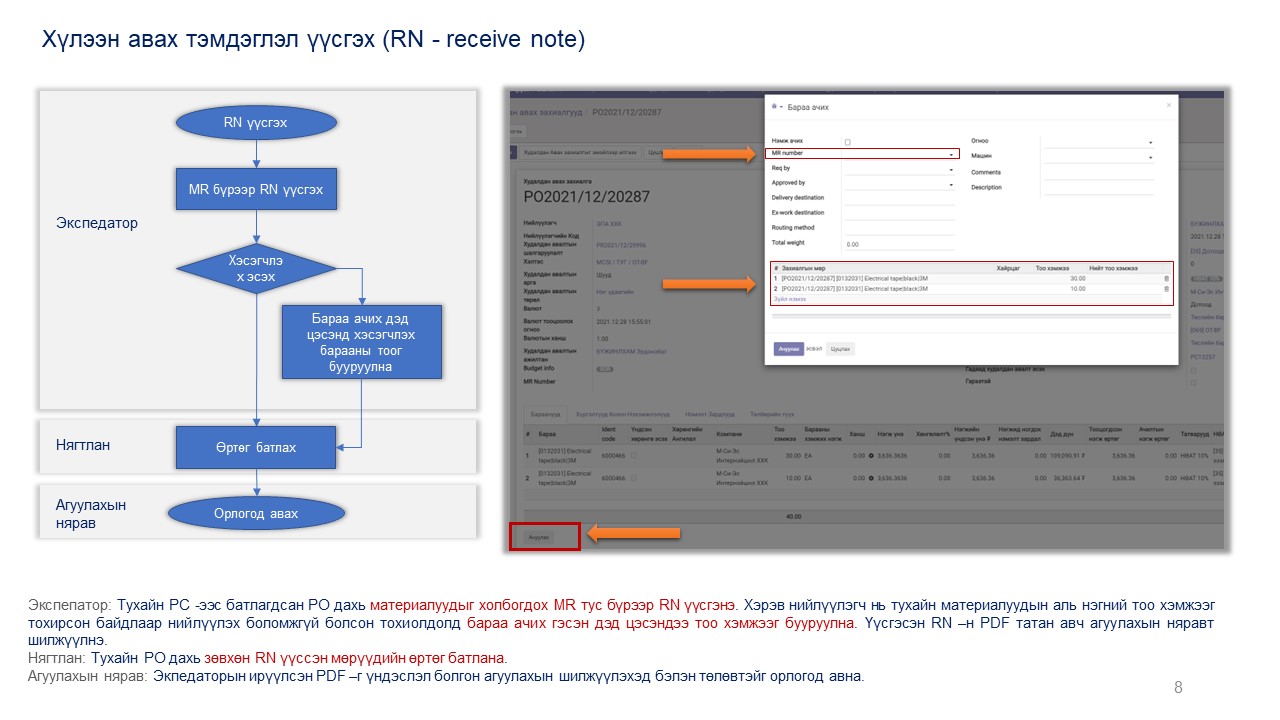
Task: Click the total quantity 40.00 footer
Action: pyautogui.click(x=792, y=517)
